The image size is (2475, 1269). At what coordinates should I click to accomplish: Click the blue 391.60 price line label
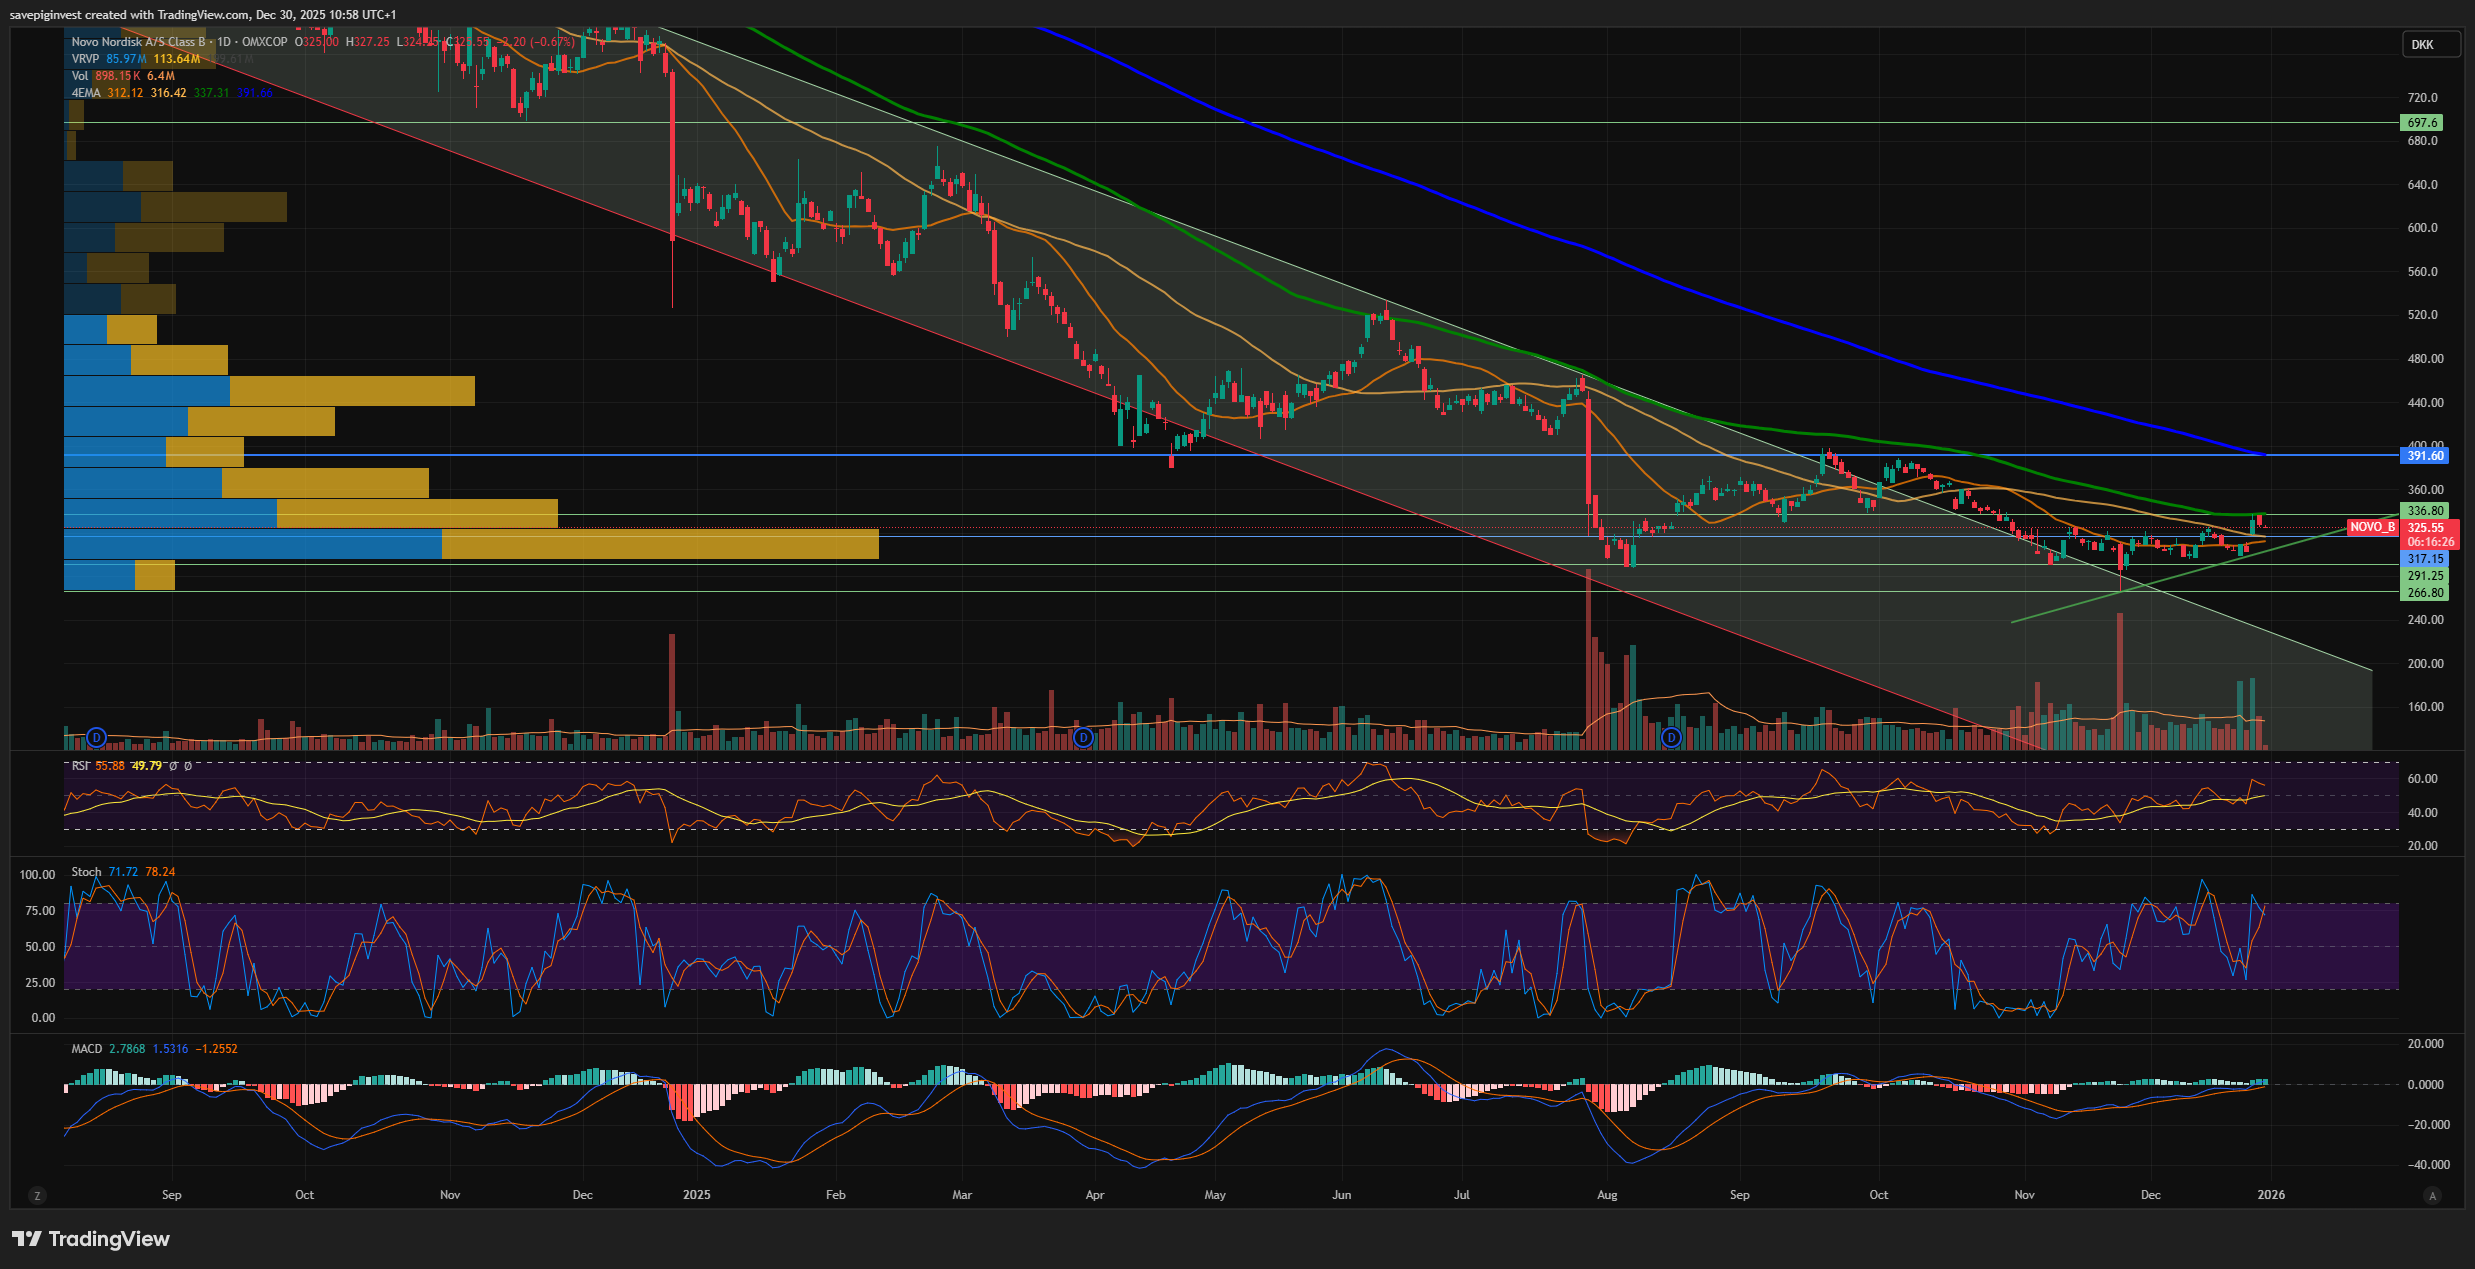[x=2425, y=456]
